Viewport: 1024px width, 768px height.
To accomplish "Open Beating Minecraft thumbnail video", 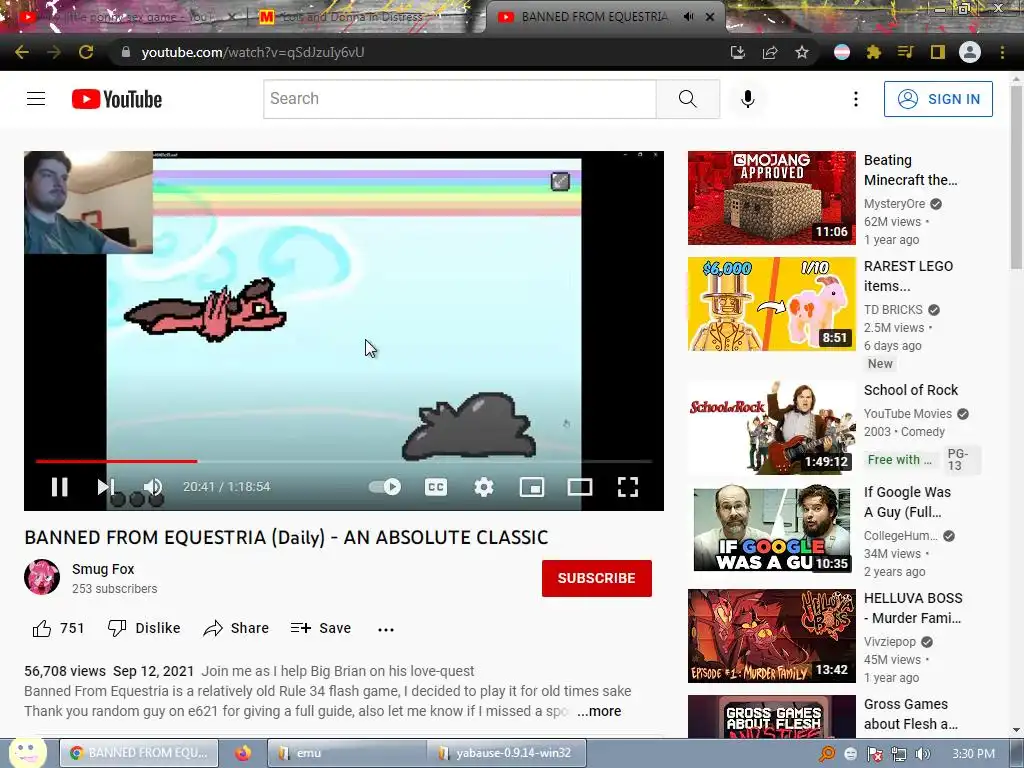I will pyautogui.click(x=771, y=198).
